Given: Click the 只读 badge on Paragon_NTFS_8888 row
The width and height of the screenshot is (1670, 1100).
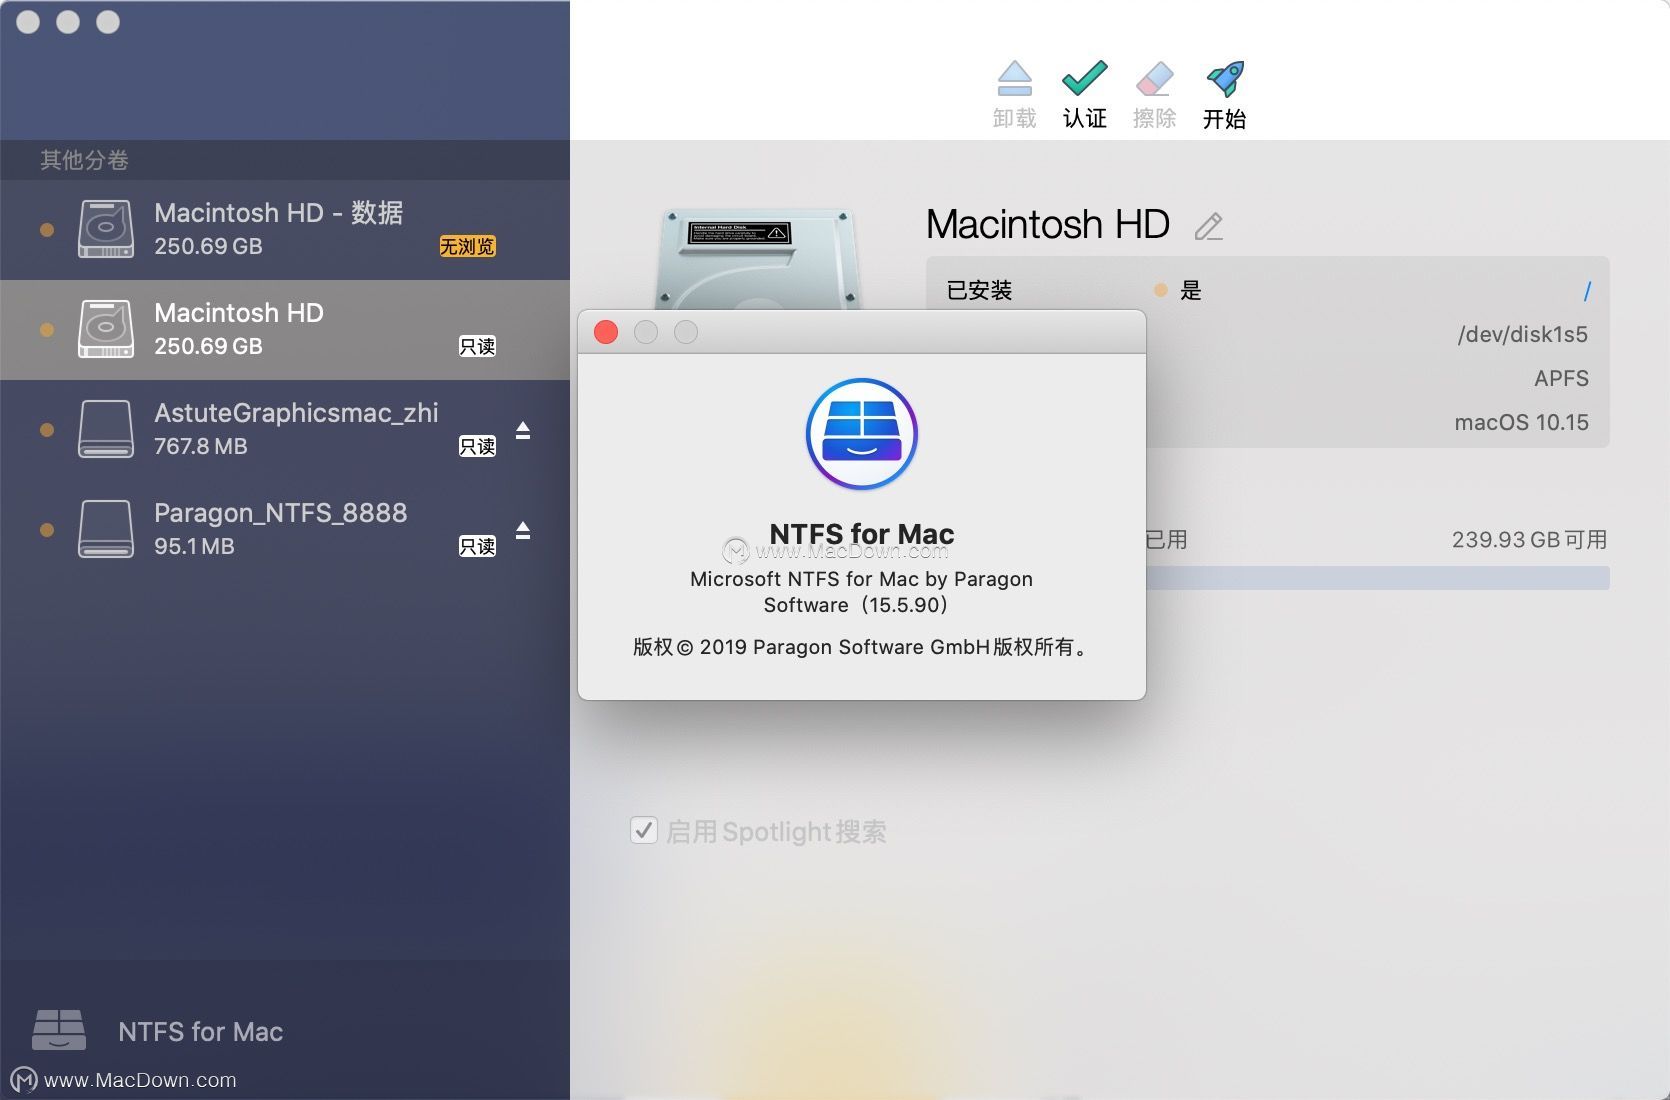Looking at the screenshot, I should coord(477,546).
